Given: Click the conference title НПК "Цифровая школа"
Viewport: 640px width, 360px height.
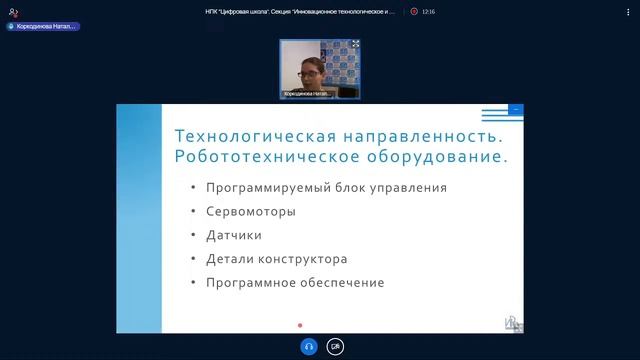Looking at the screenshot, I should pyautogui.click(x=300, y=12).
